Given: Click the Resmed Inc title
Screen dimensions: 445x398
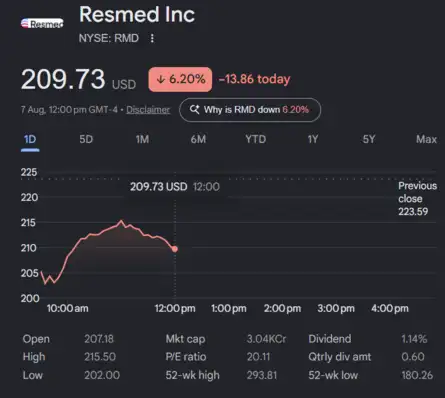Looking at the screenshot, I should 137,15.
